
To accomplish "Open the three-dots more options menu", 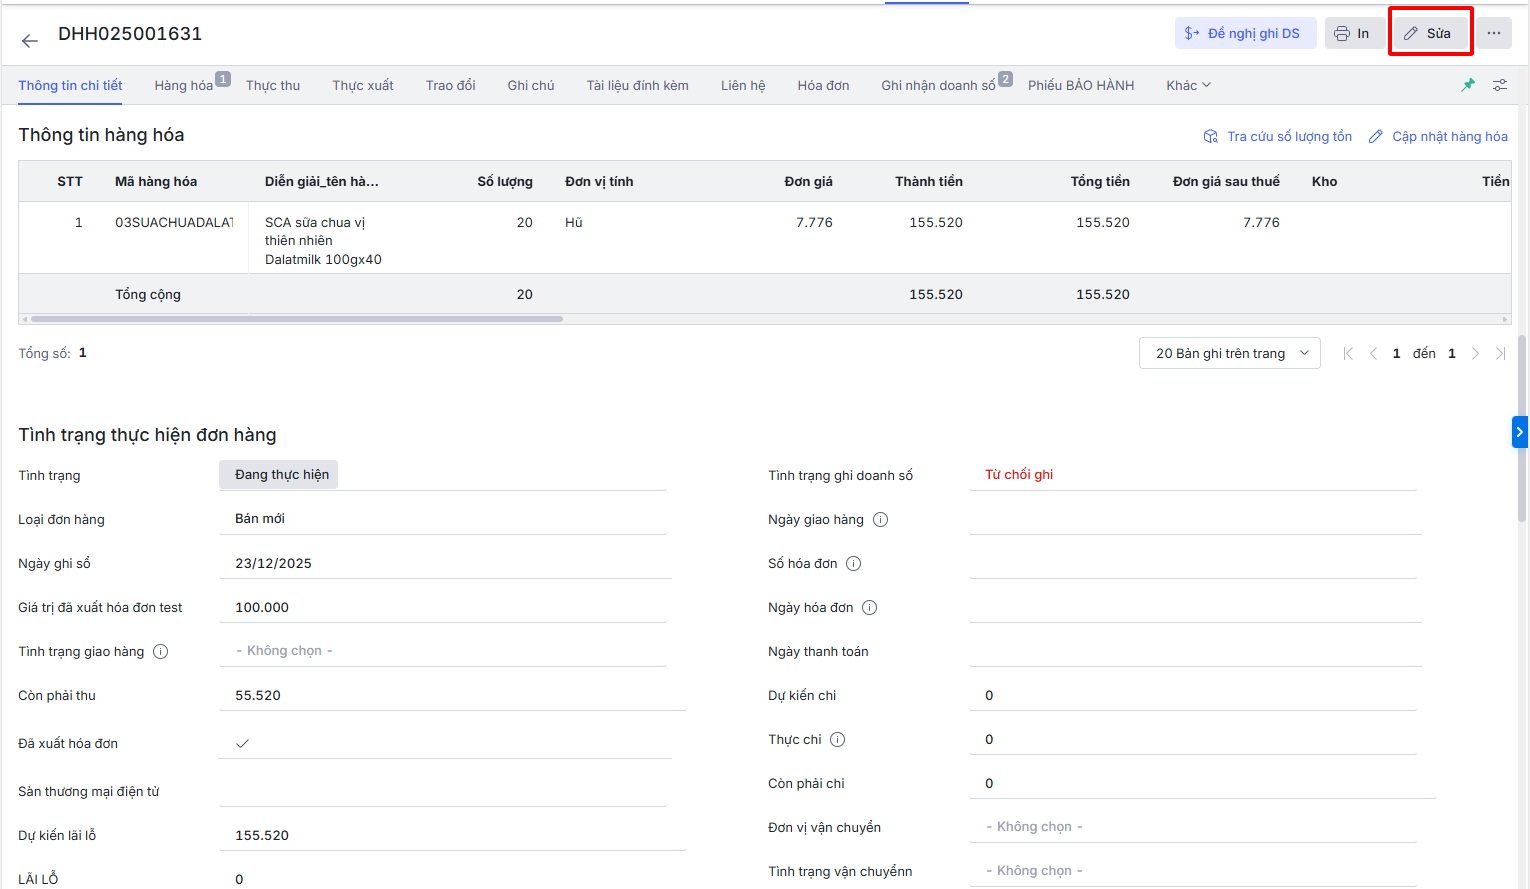I will pyautogui.click(x=1493, y=33).
